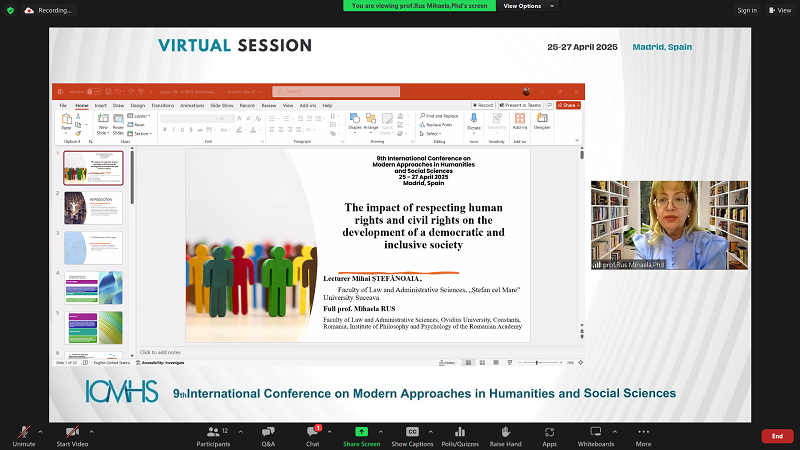Click the red End button
The width and height of the screenshot is (800, 450).
point(776,436)
